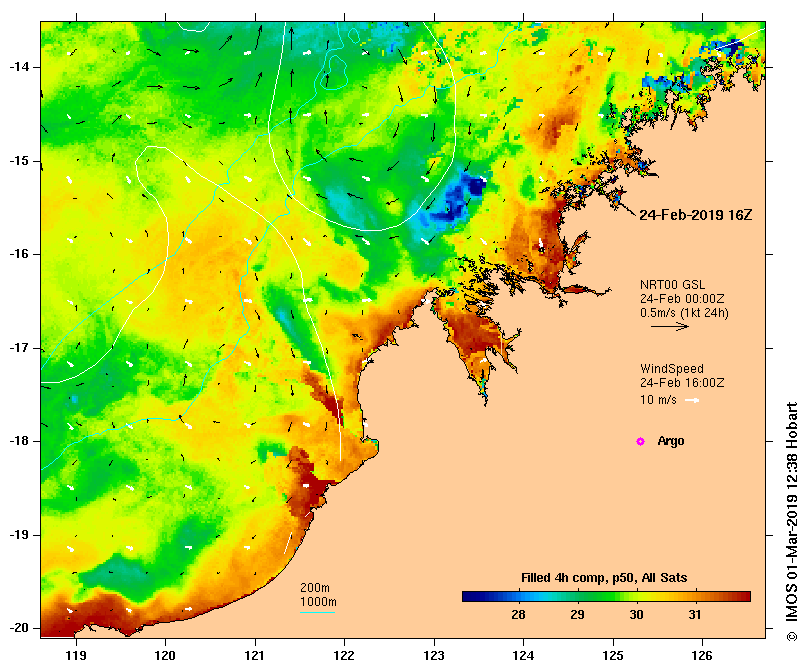
Task: Click the cyan 1000m contour legend line
Action: pyautogui.click(x=317, y=613)
